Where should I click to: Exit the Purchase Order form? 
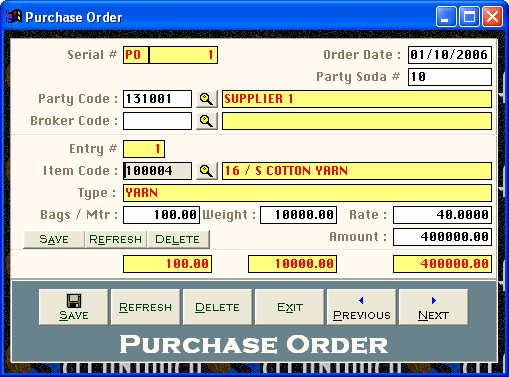click(290, 307)
